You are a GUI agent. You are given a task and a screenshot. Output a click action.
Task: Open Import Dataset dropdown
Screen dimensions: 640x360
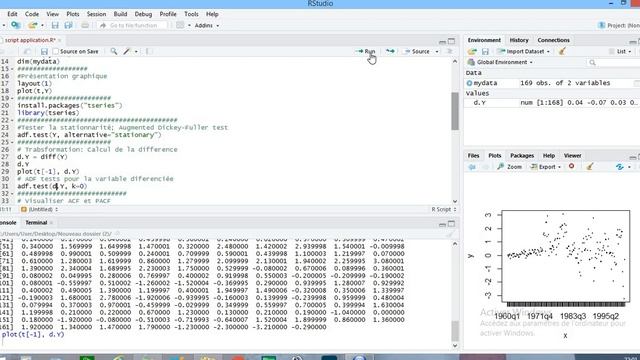548,52
